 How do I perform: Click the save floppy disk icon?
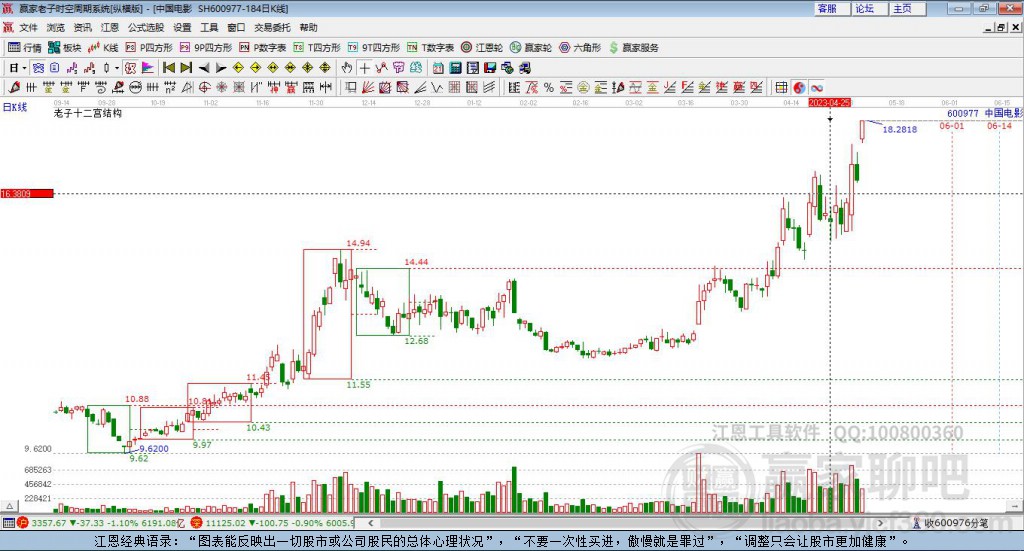coord(490,68)
